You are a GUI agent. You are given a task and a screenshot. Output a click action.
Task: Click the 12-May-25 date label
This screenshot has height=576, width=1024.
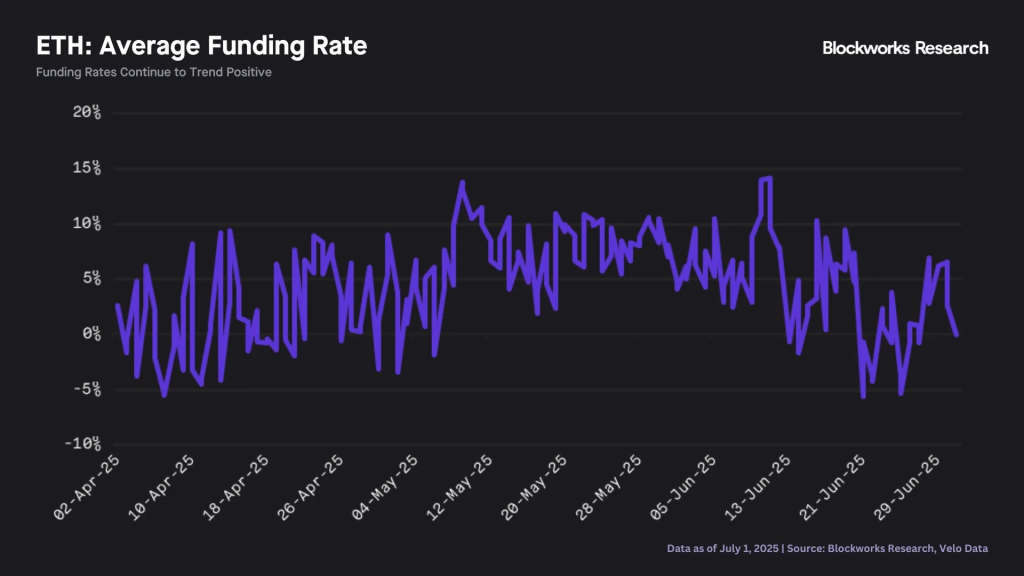(x=460, y=488)
